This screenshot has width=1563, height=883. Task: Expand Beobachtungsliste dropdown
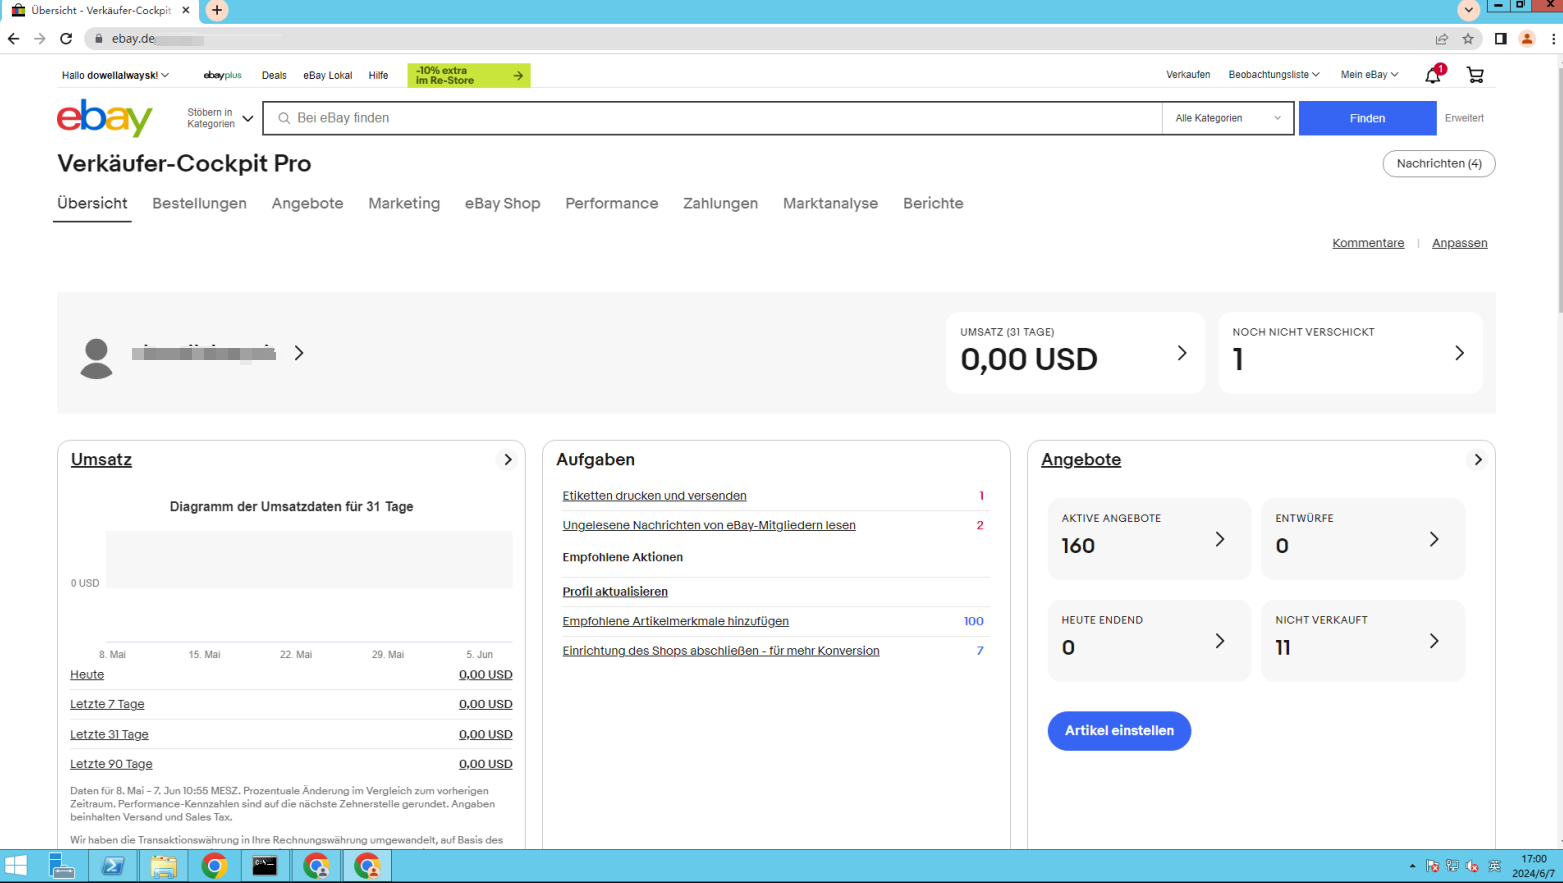[1274, 75]
